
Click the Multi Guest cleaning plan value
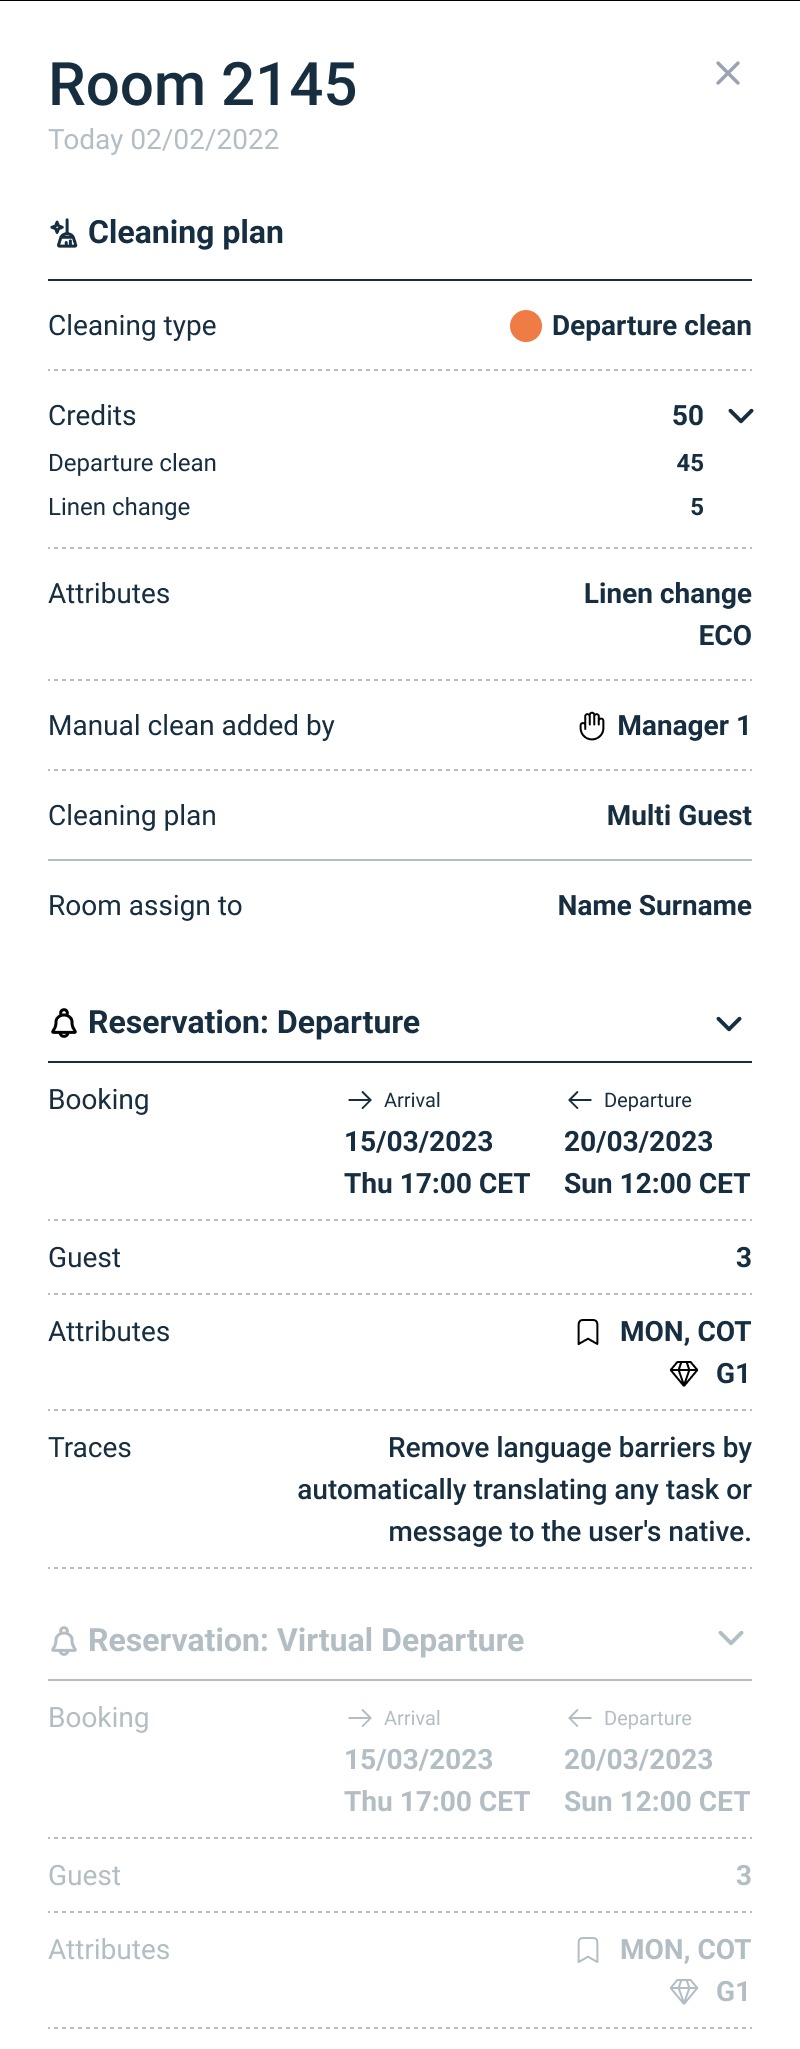tap(679, 816)
